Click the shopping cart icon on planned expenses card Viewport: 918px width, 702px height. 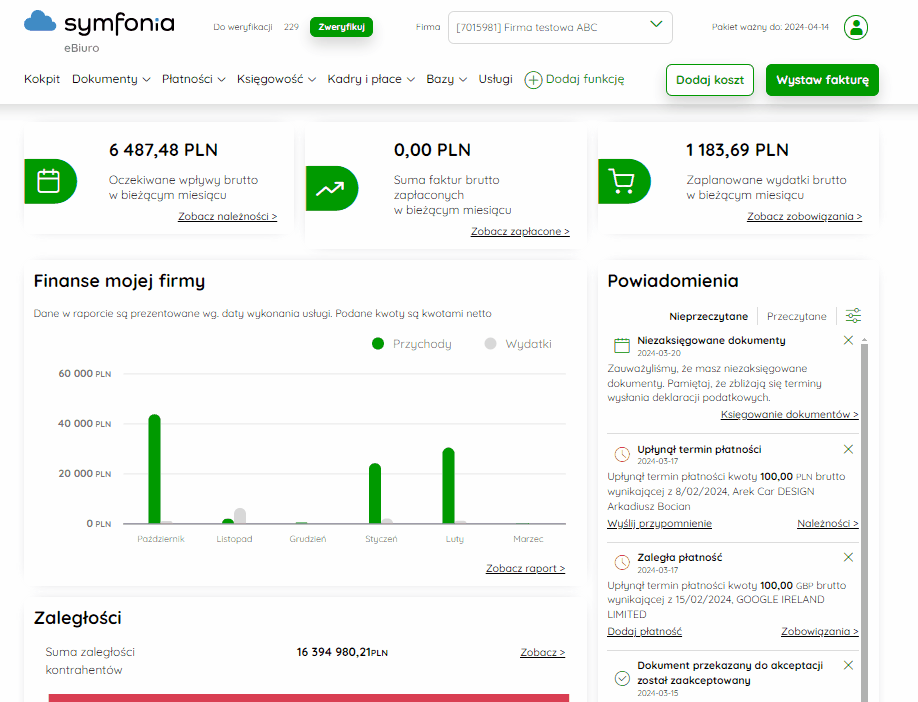621,182
